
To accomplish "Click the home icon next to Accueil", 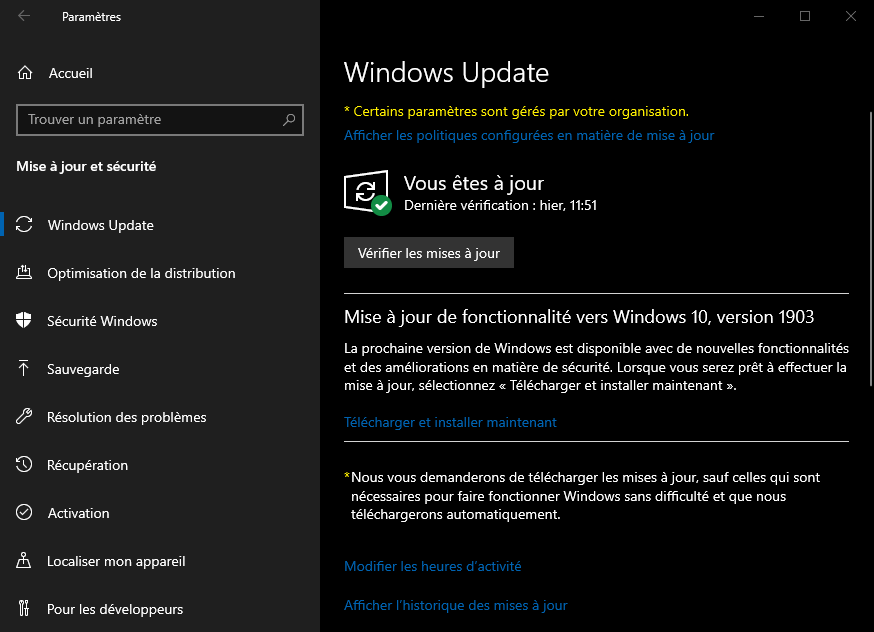I will coord(25,73).
